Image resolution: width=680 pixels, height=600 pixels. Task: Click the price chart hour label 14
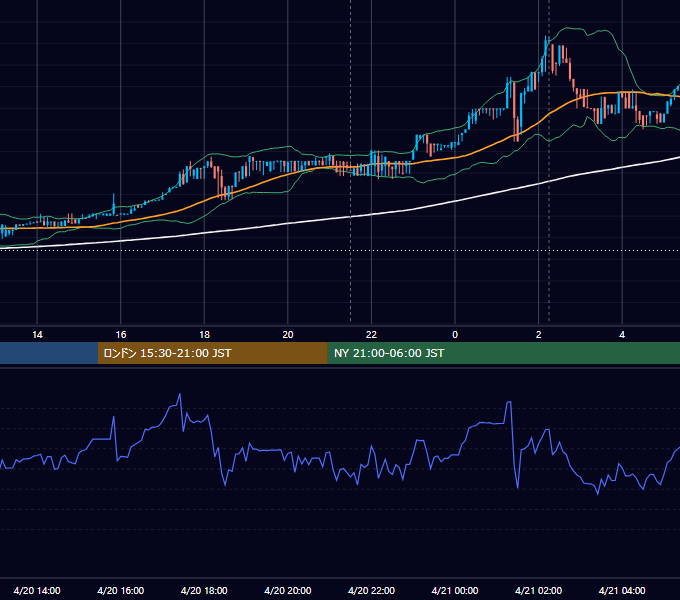click(37, 335)
